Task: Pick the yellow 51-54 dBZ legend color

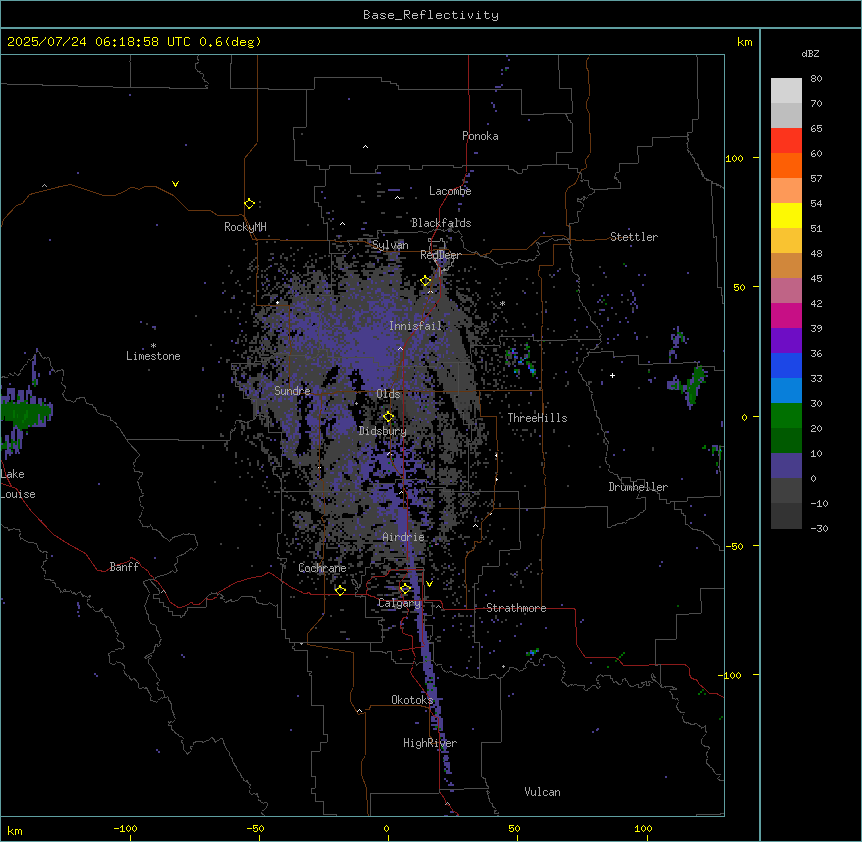Action: 786,215
